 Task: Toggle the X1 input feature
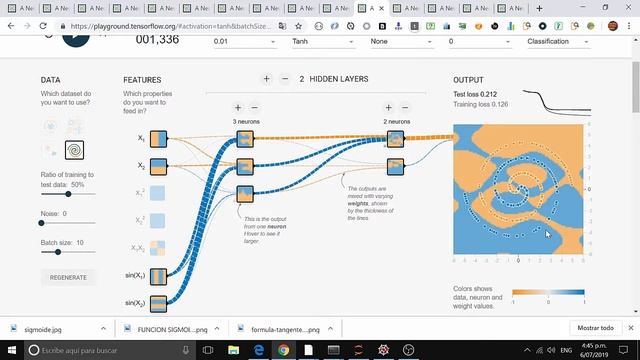point(158,139)
